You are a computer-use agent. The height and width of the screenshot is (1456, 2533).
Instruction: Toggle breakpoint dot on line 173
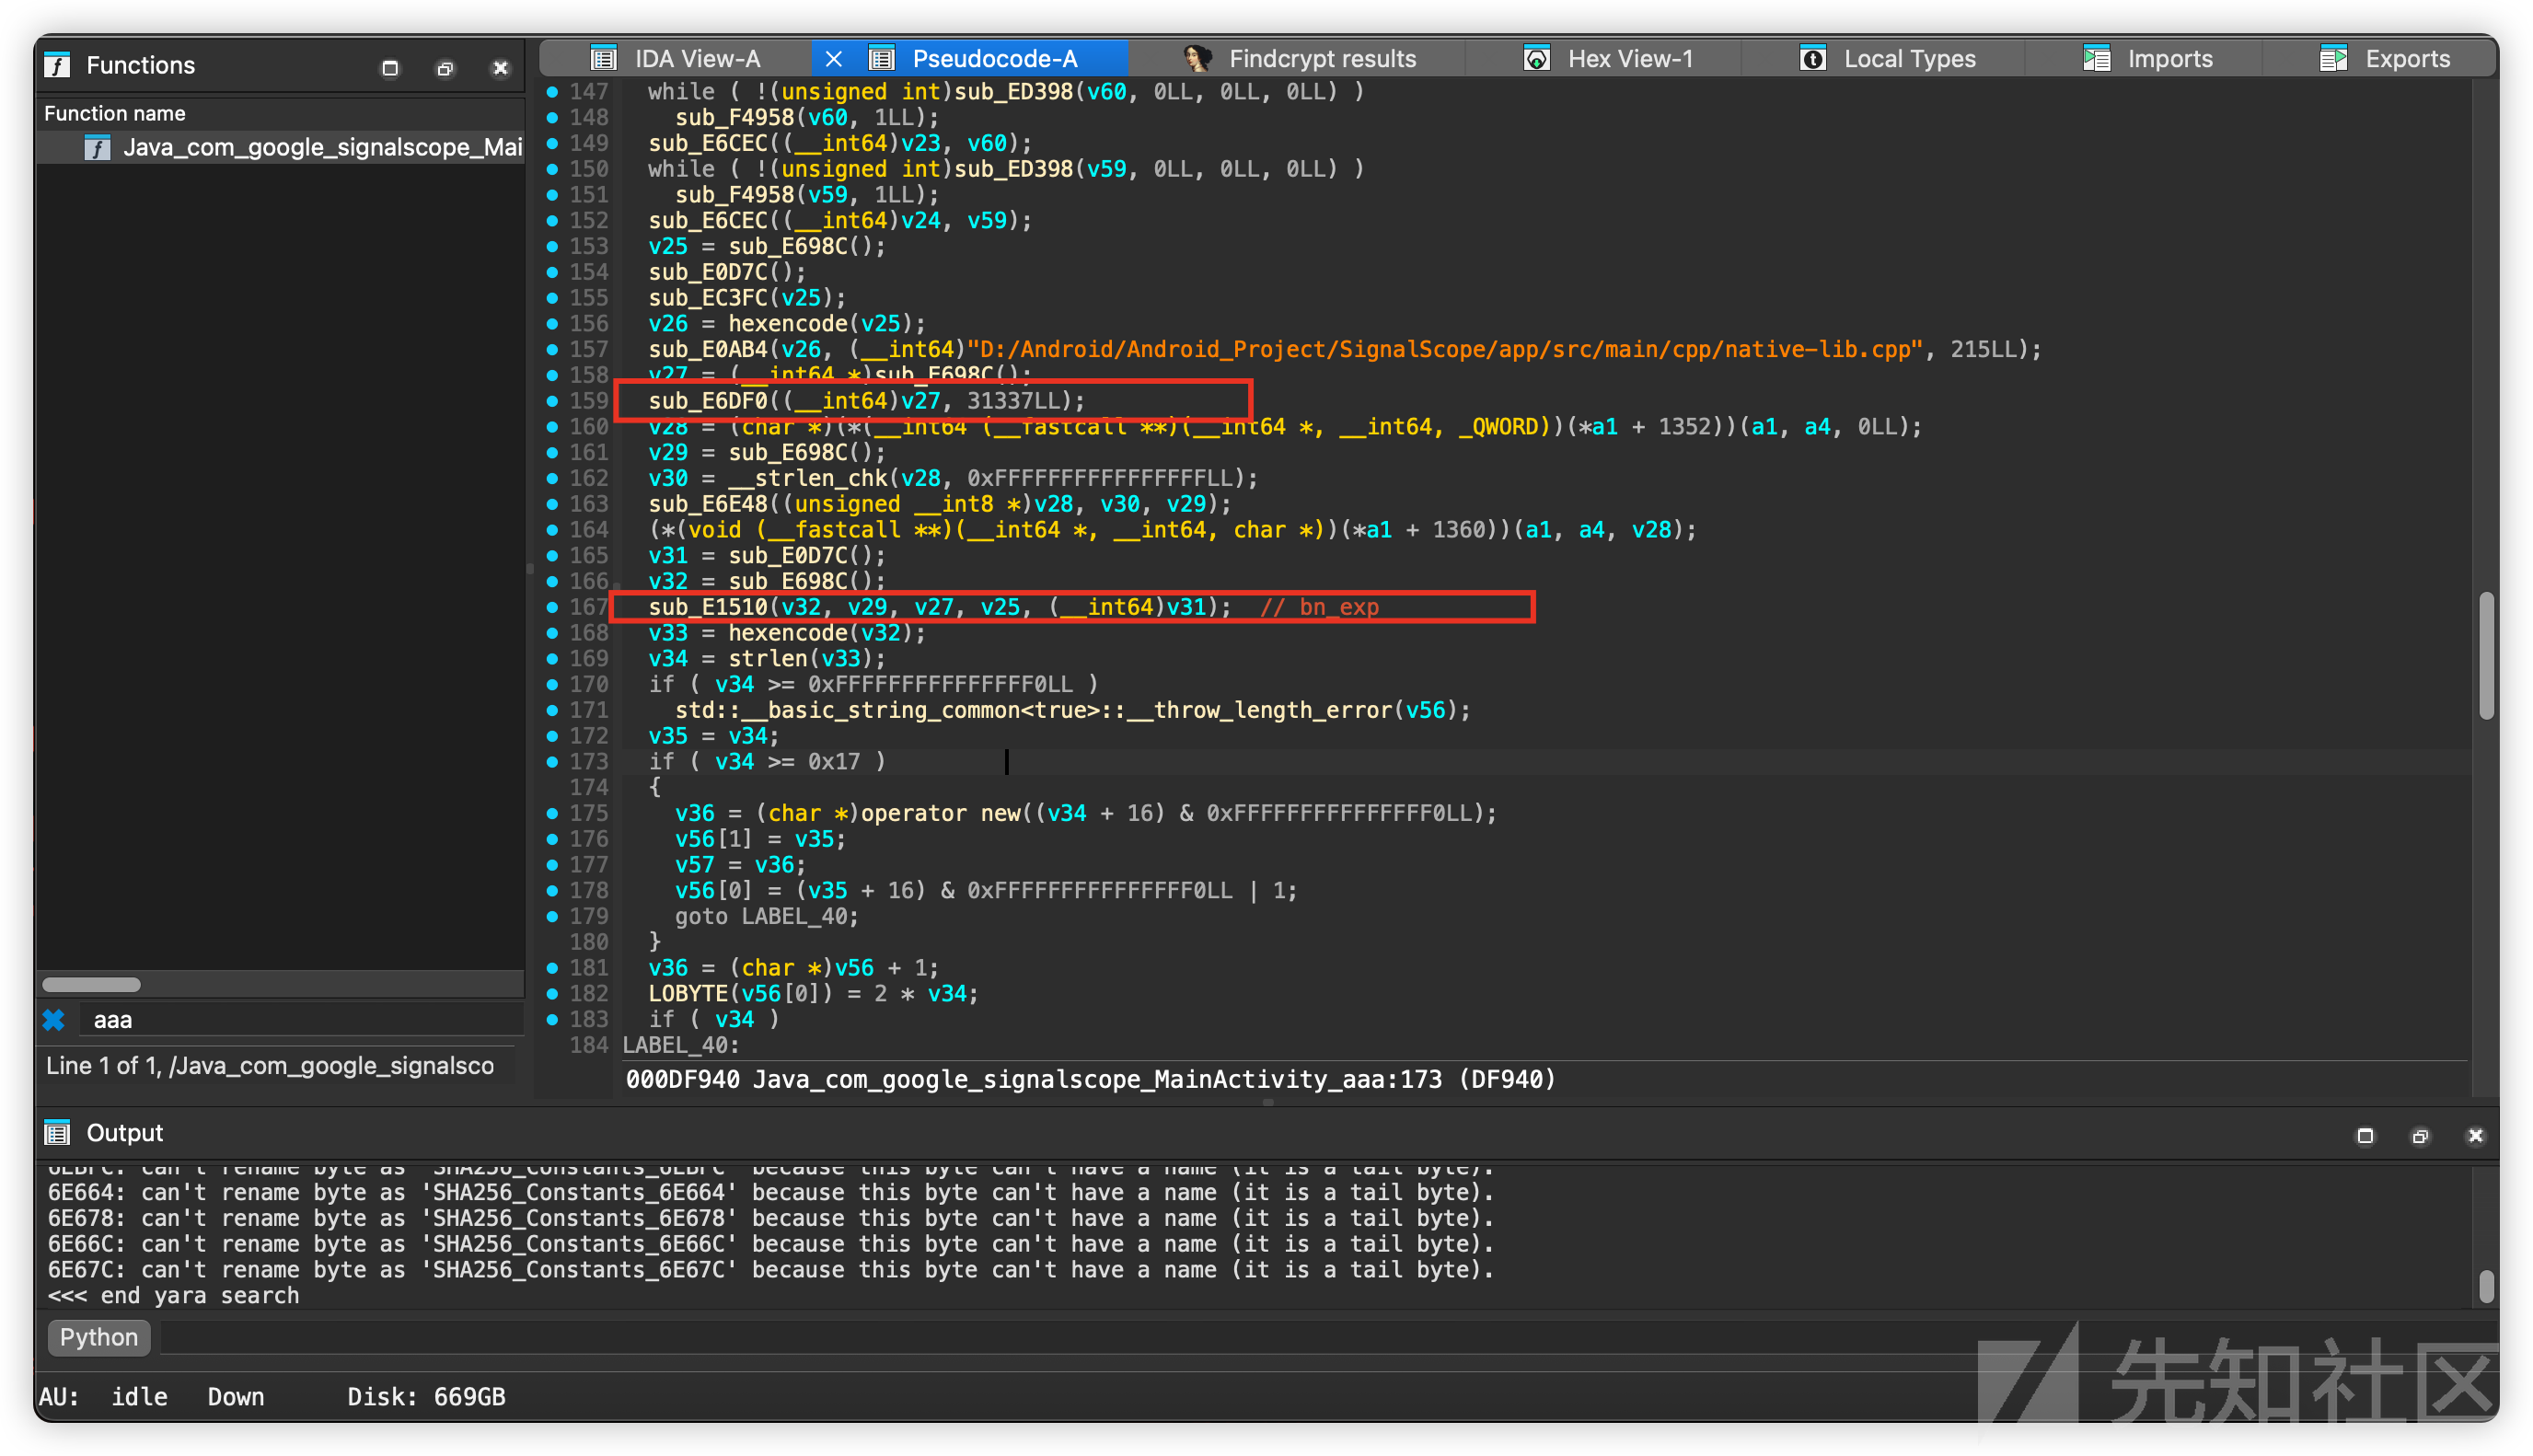click(552, 762)
